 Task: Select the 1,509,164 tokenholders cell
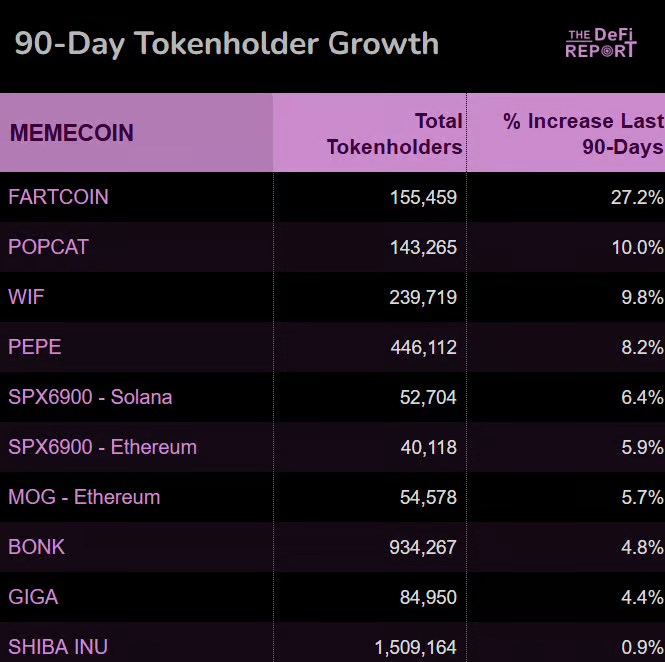coord(415,647)
